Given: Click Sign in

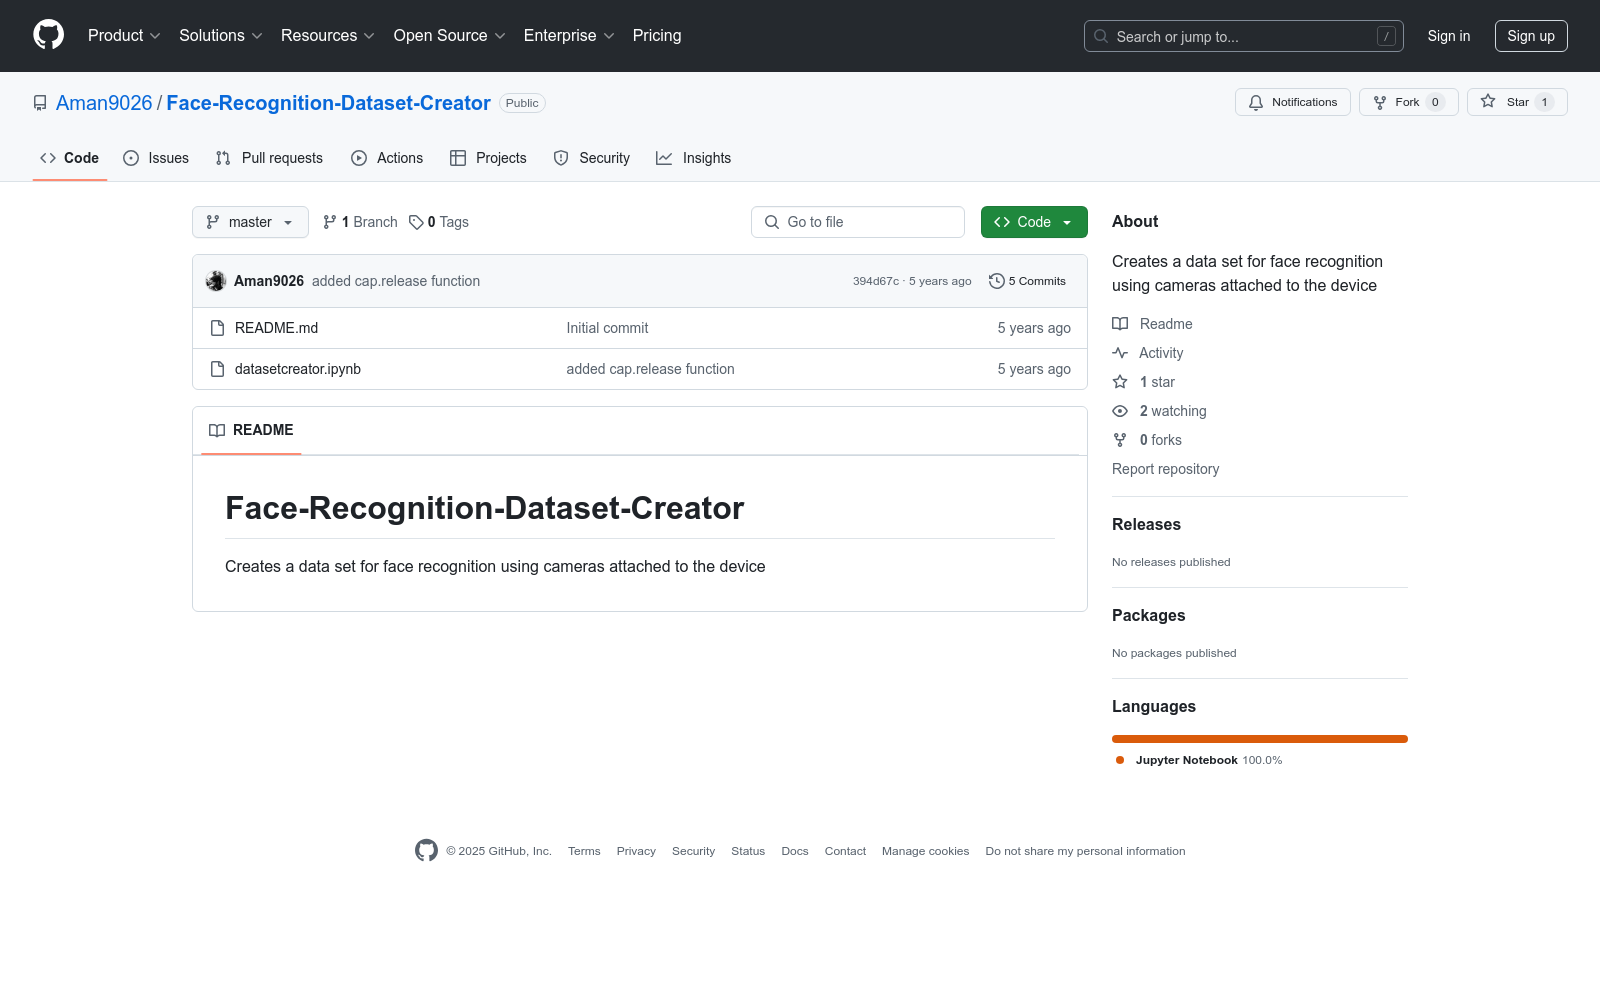Looking at the screenshot, I should 1449,36.
